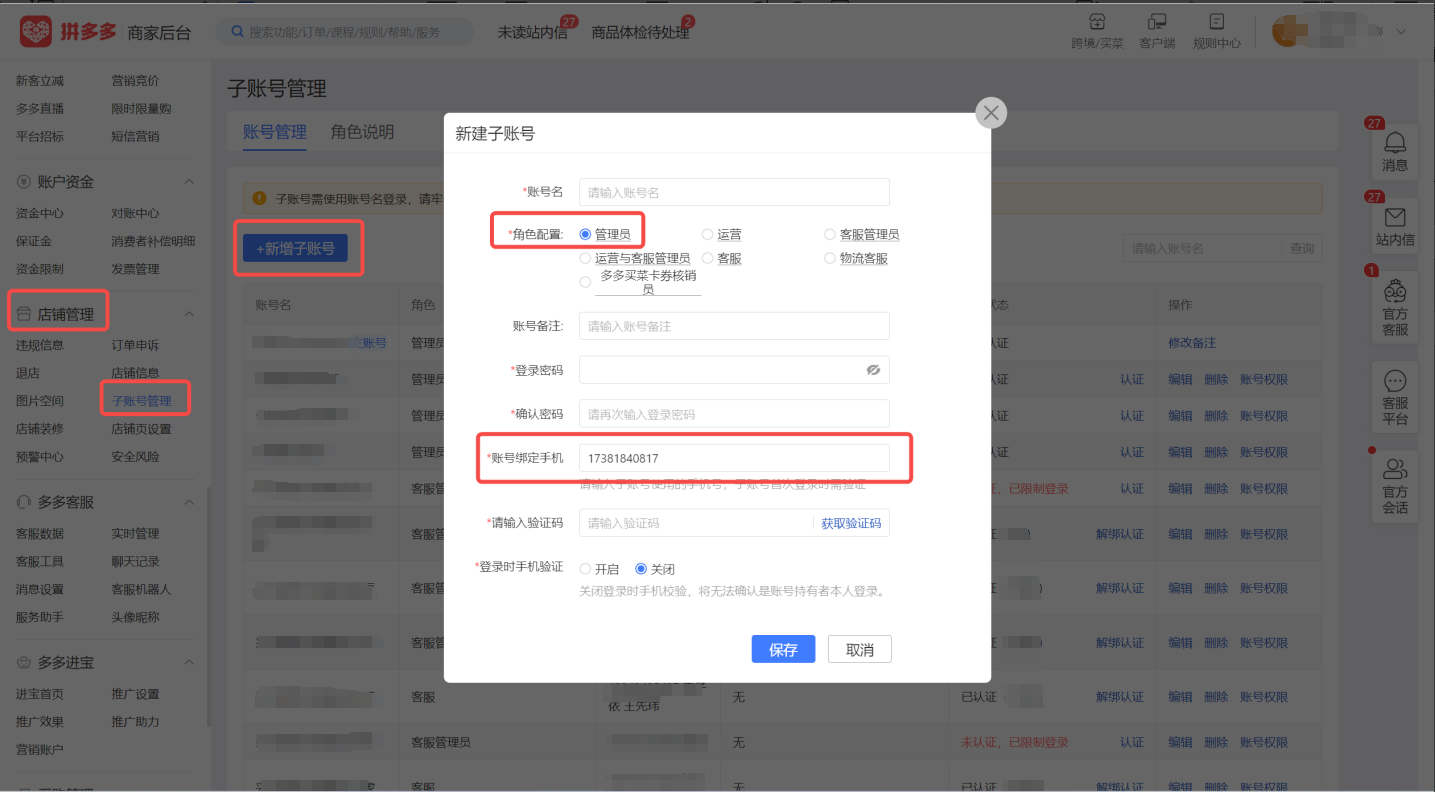Open the account dropdown arrow at top right
1435x792 pixels.
(1401, 32)
